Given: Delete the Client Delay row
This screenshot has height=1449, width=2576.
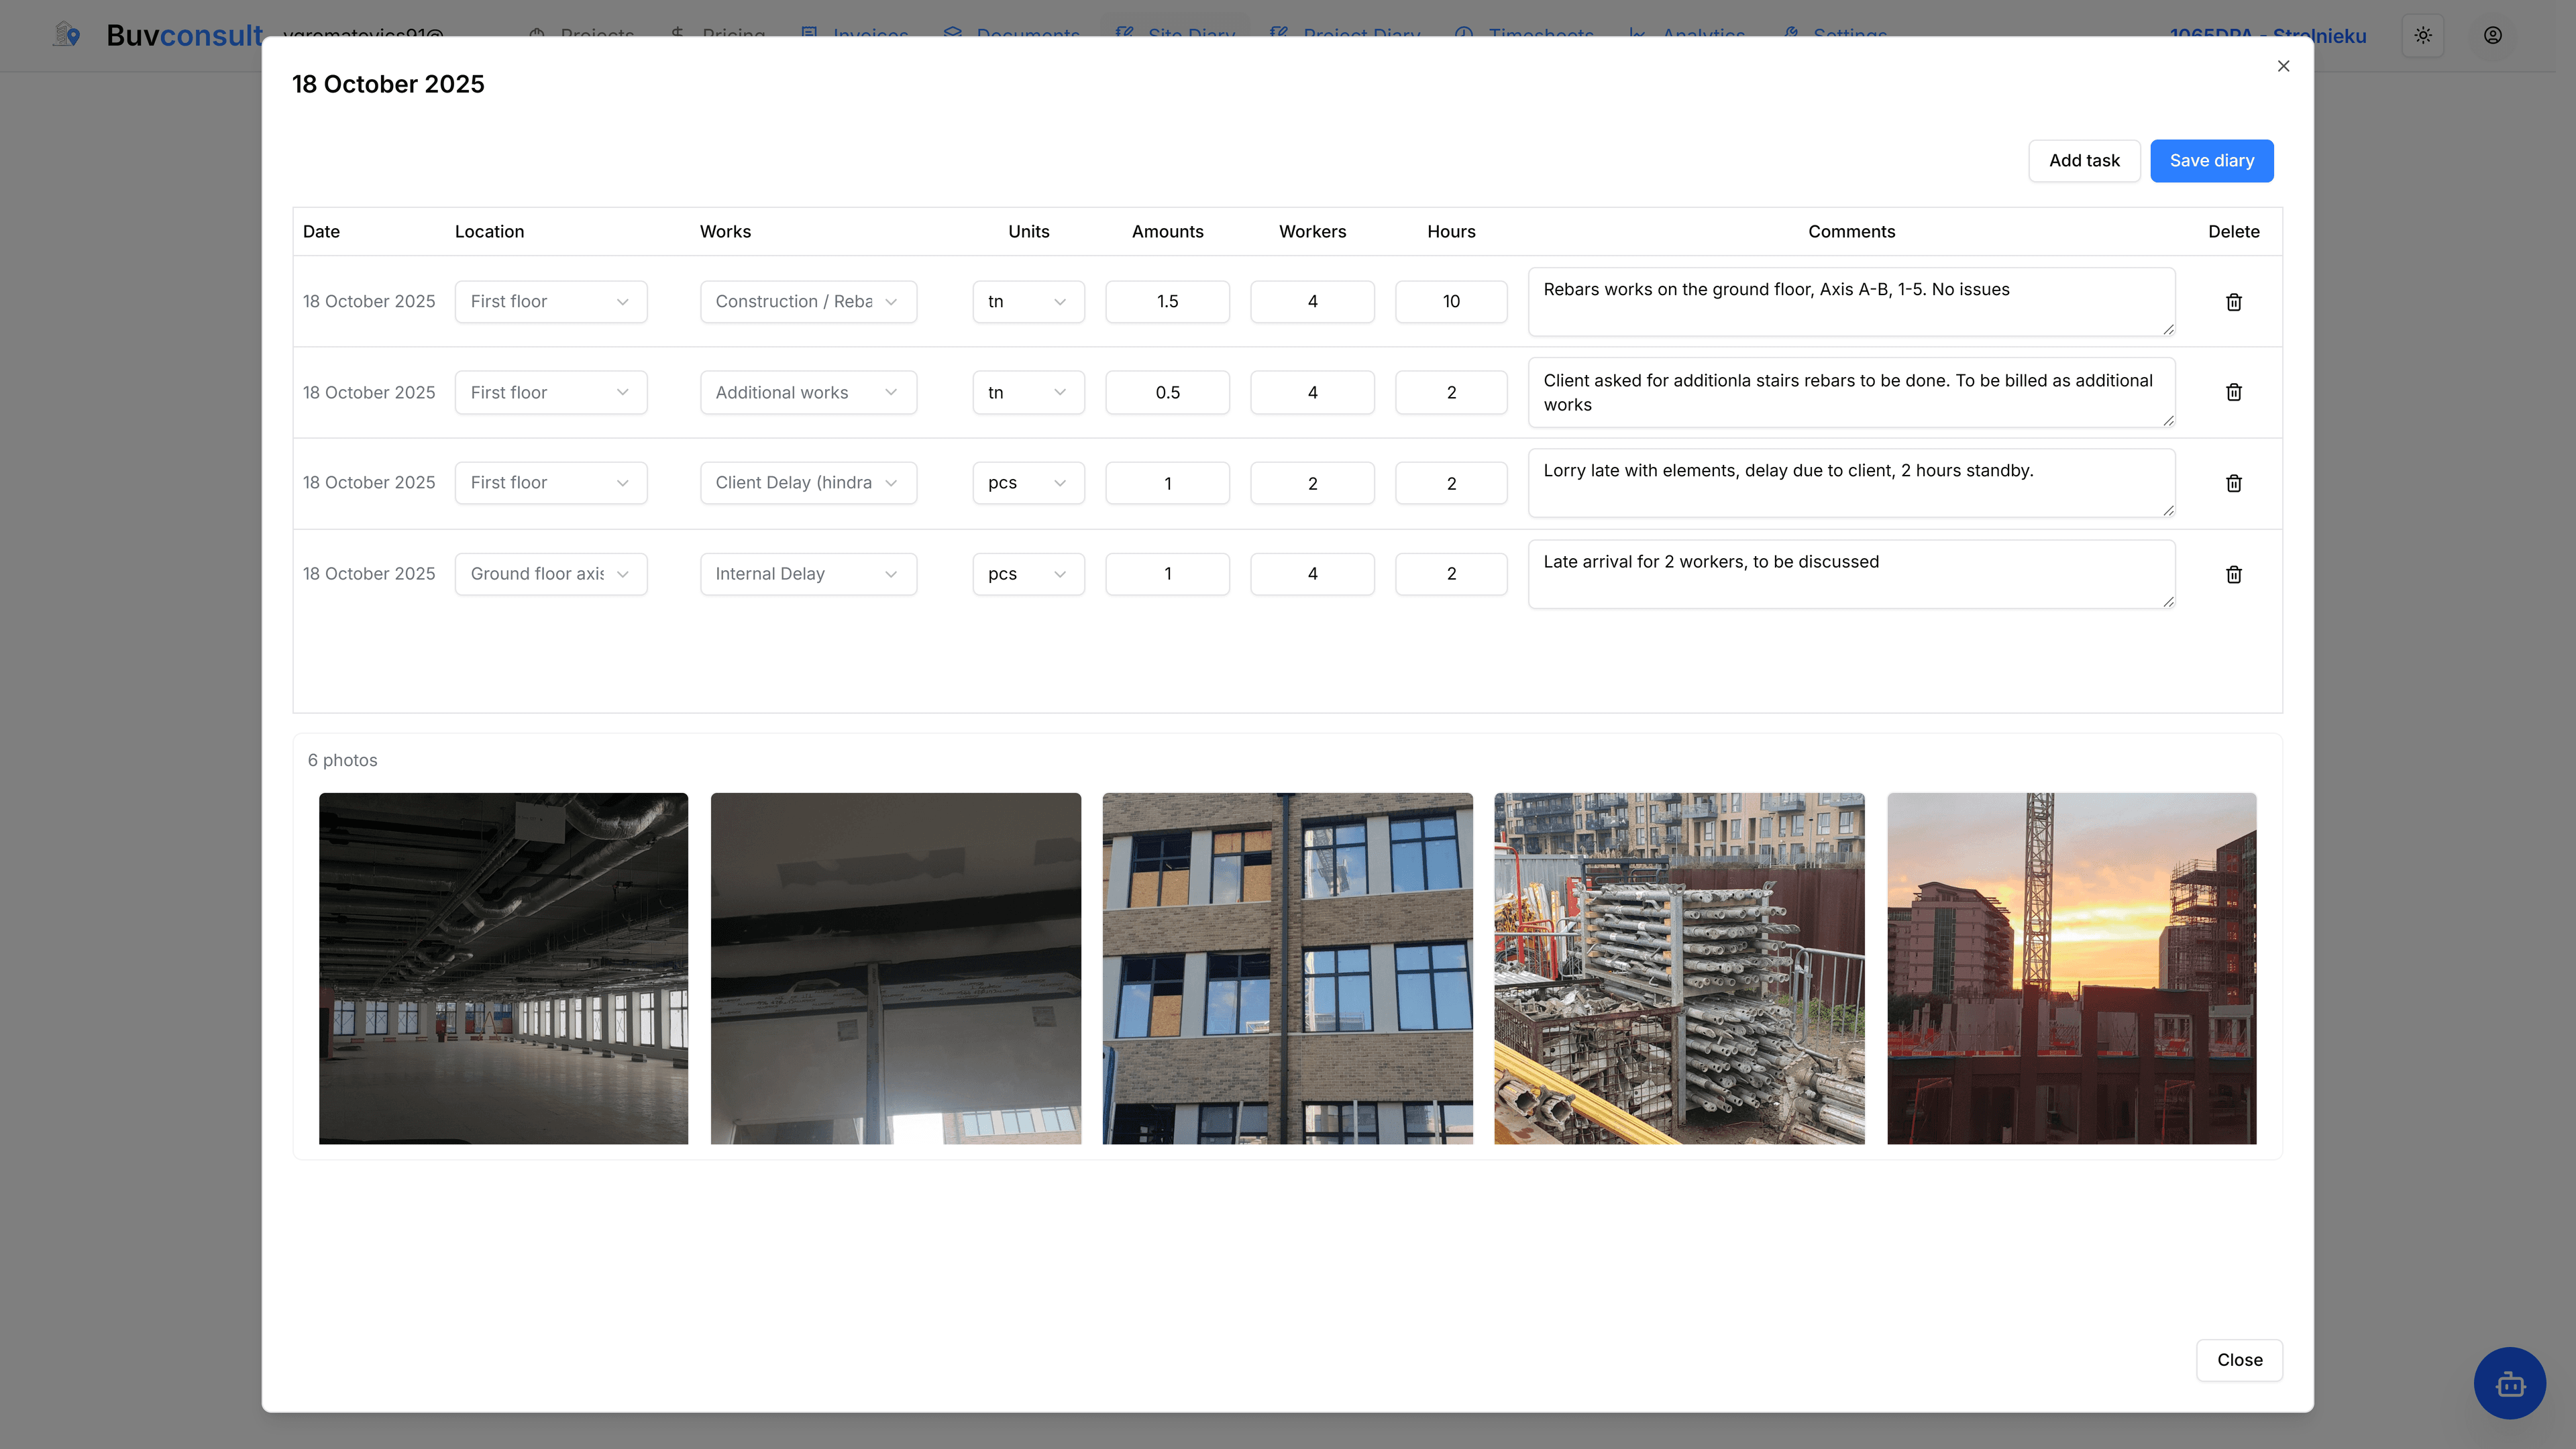Looking at the screenshot, I should pyautogui.click(x=2234, y=483).
